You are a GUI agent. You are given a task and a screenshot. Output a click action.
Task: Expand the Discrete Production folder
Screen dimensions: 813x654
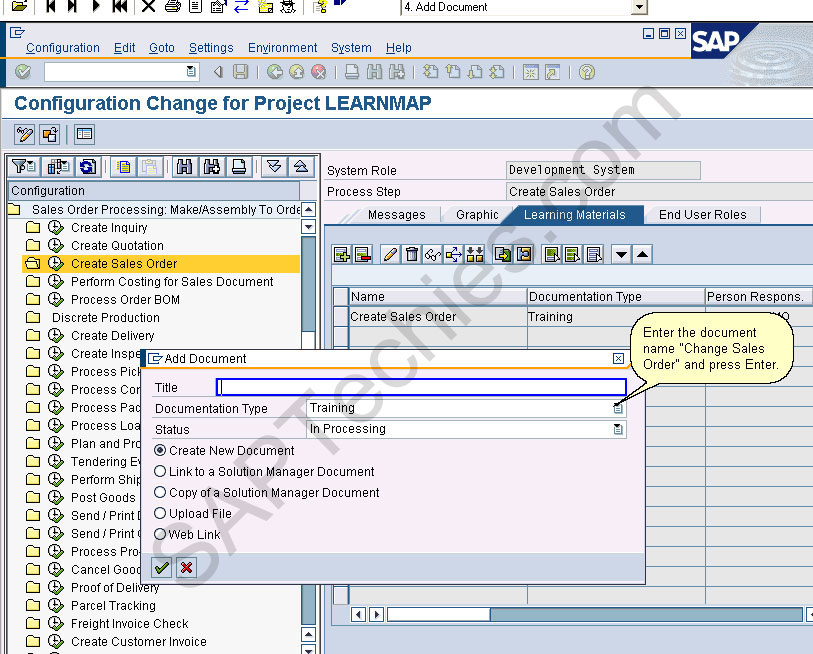[x=33, y=317]
